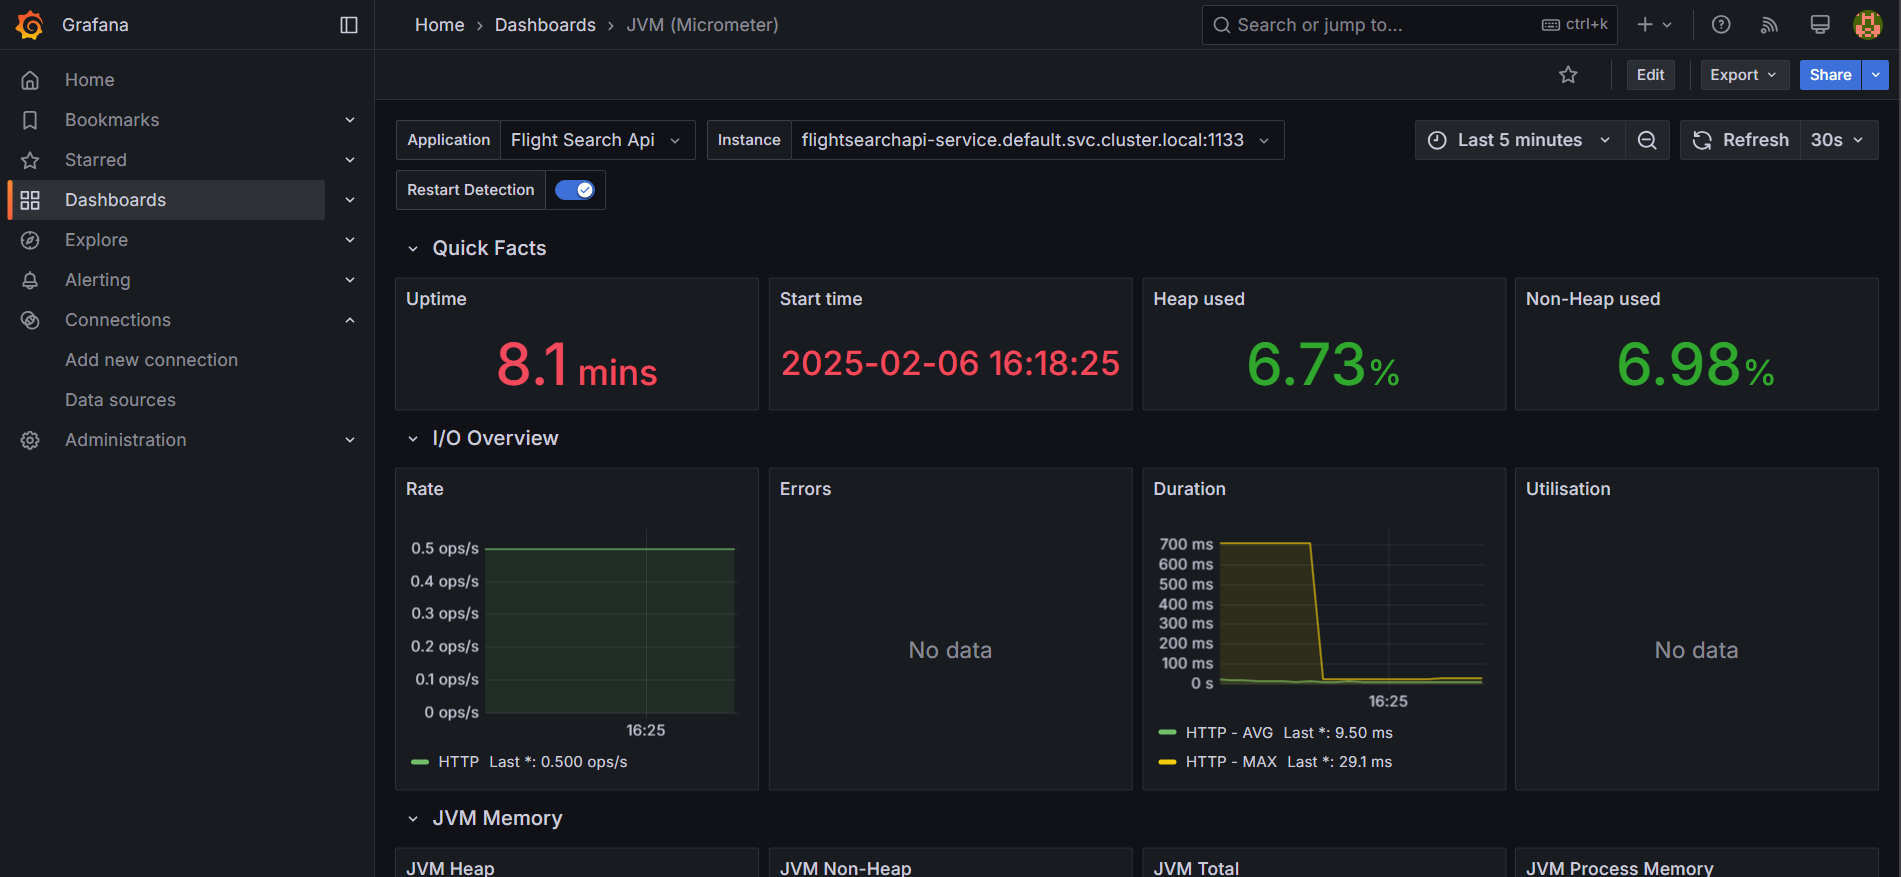Open the Last 5 minutes time picker
1901x877 pixels.
coord(1519,140)
